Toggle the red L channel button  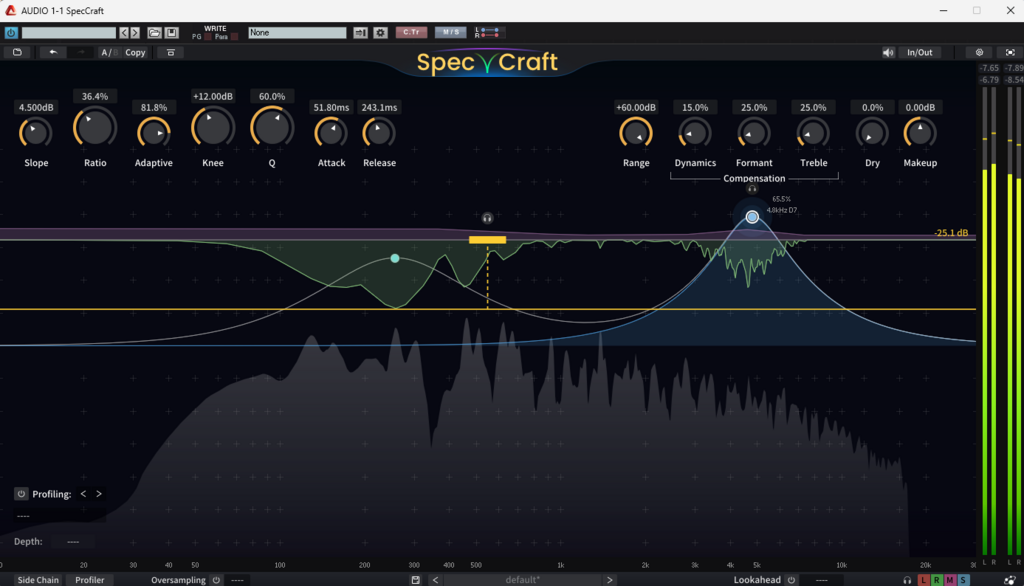(923, 579)
